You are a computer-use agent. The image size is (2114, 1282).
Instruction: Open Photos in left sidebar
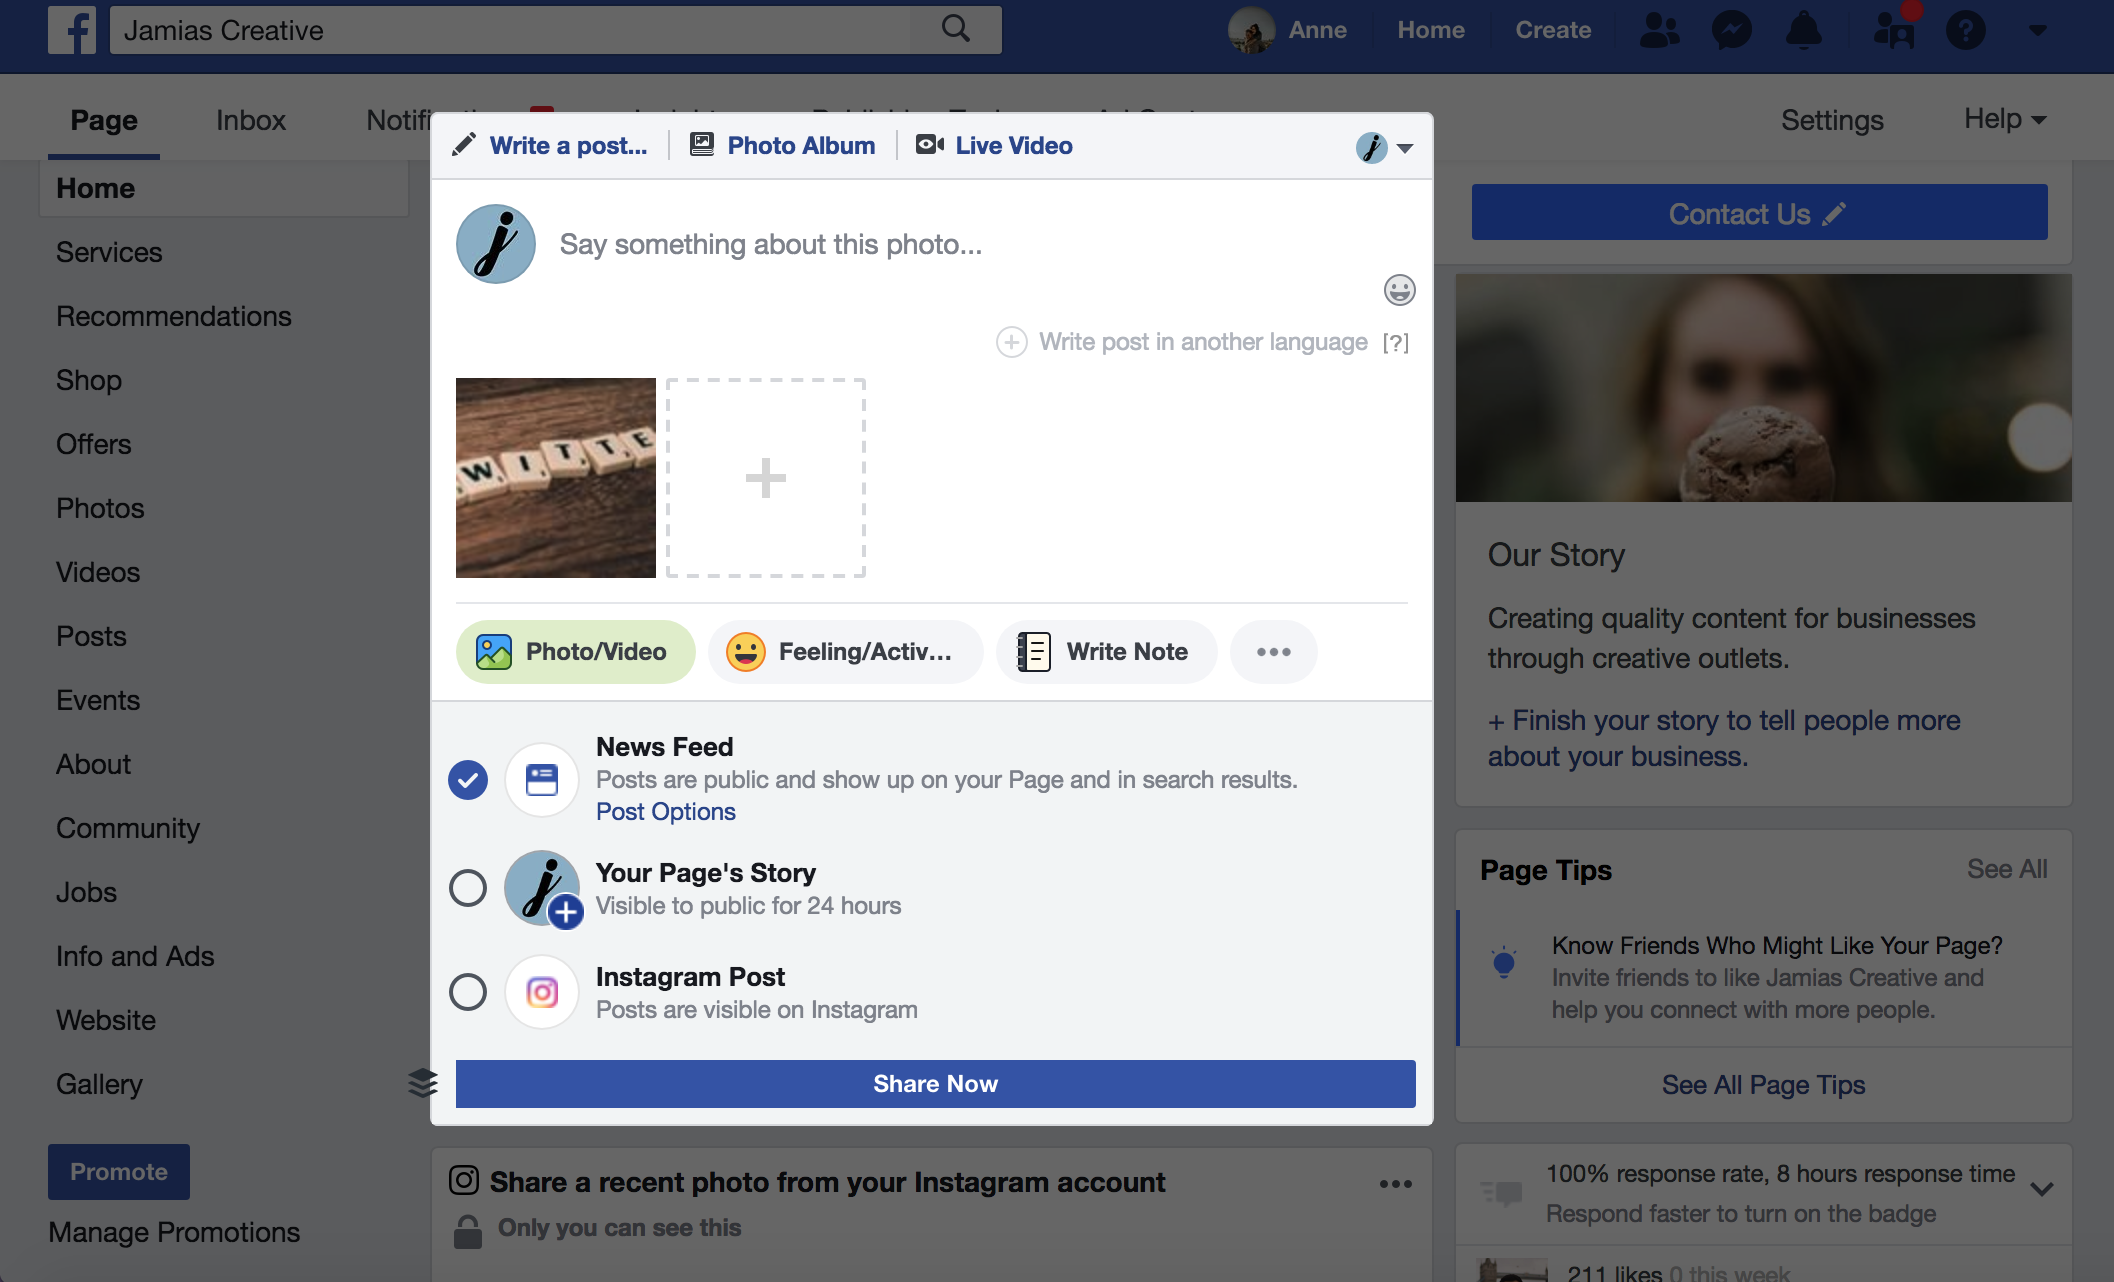[100, 508]
